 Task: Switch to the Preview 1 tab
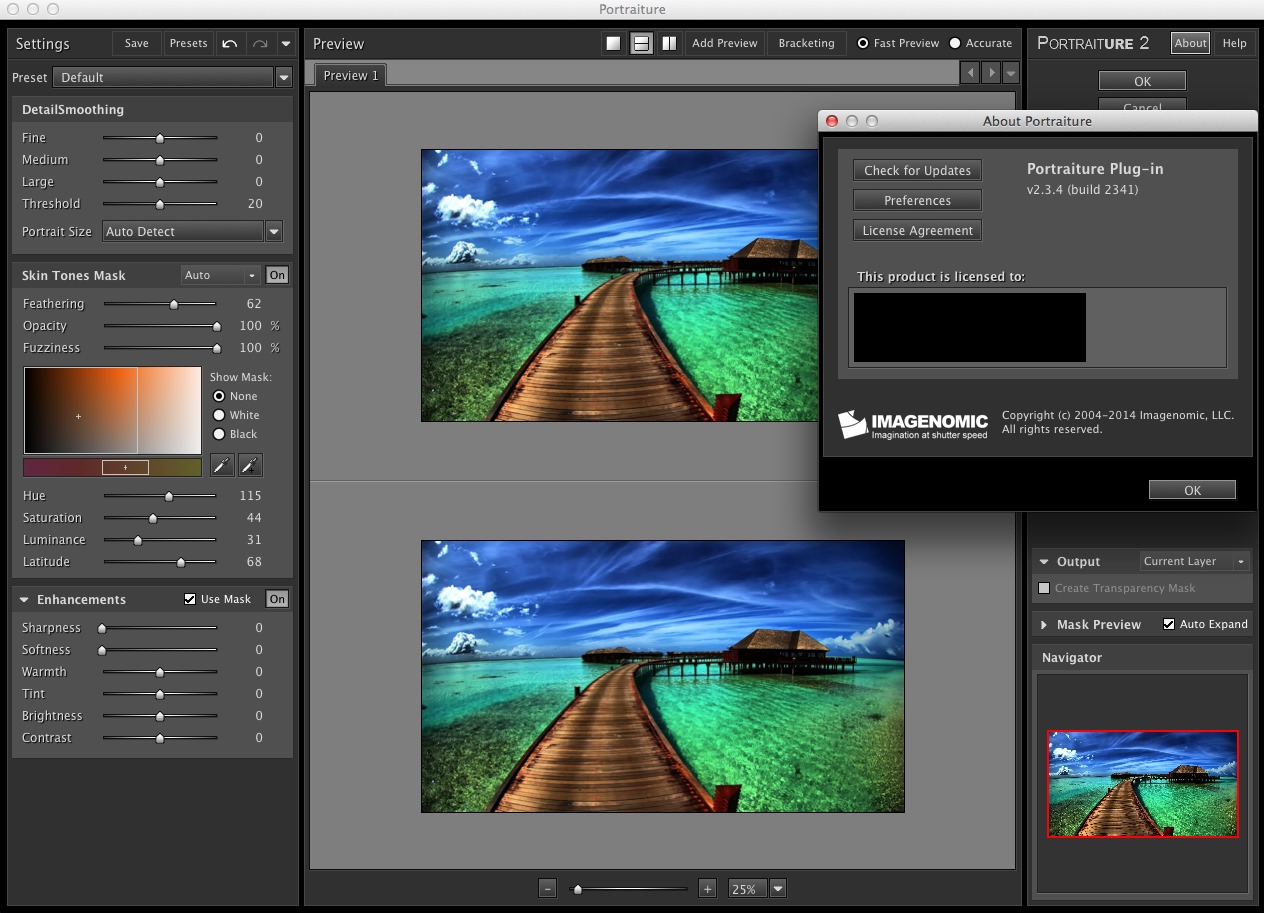point(351,75)
